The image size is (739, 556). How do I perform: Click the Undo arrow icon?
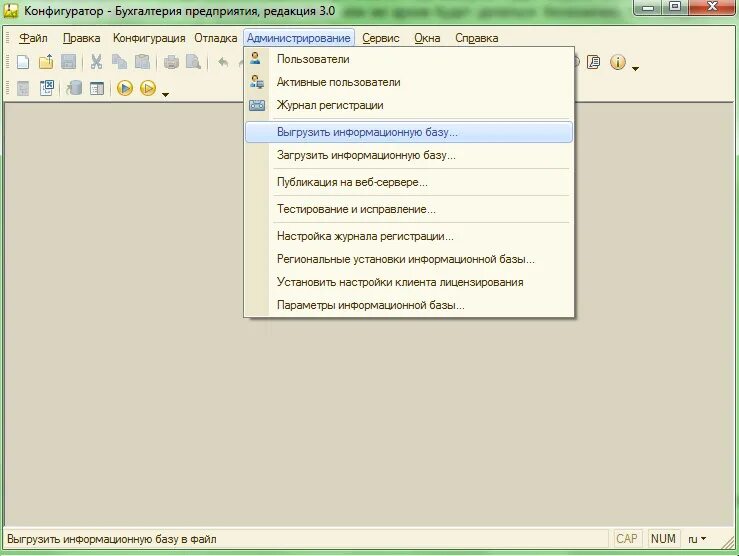point(223,62)
